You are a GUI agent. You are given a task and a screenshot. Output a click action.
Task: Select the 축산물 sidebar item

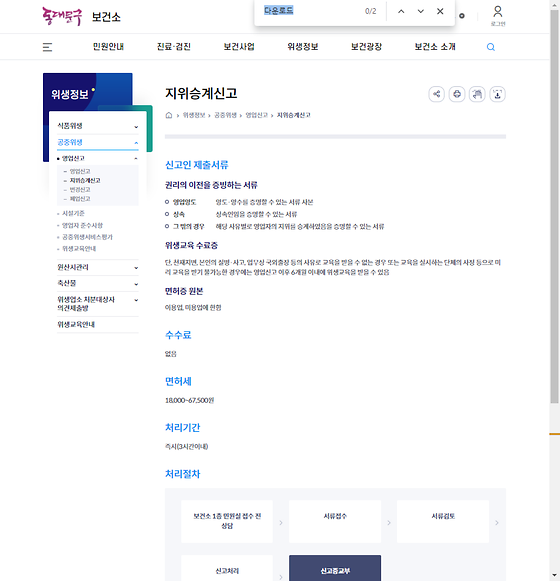(x=67, y=283)
